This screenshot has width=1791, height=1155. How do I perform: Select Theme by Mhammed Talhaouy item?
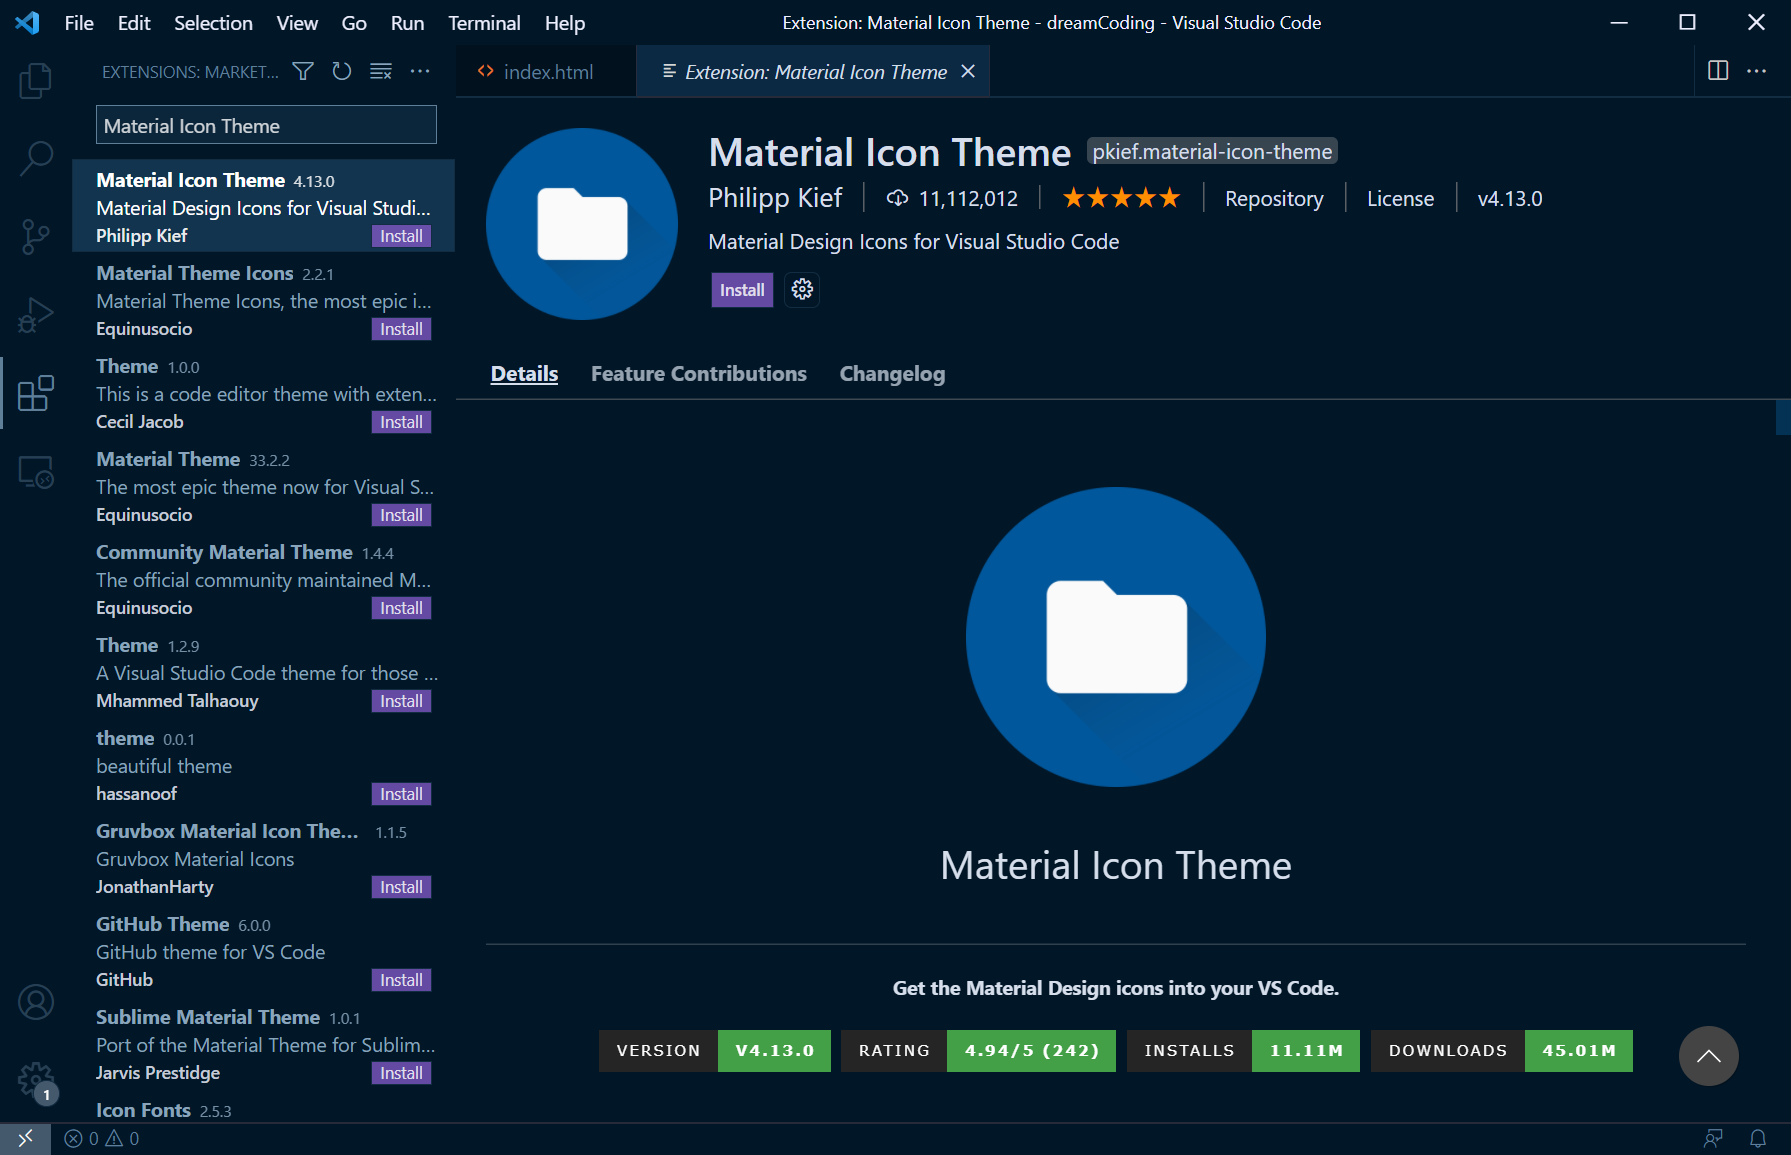264,670
